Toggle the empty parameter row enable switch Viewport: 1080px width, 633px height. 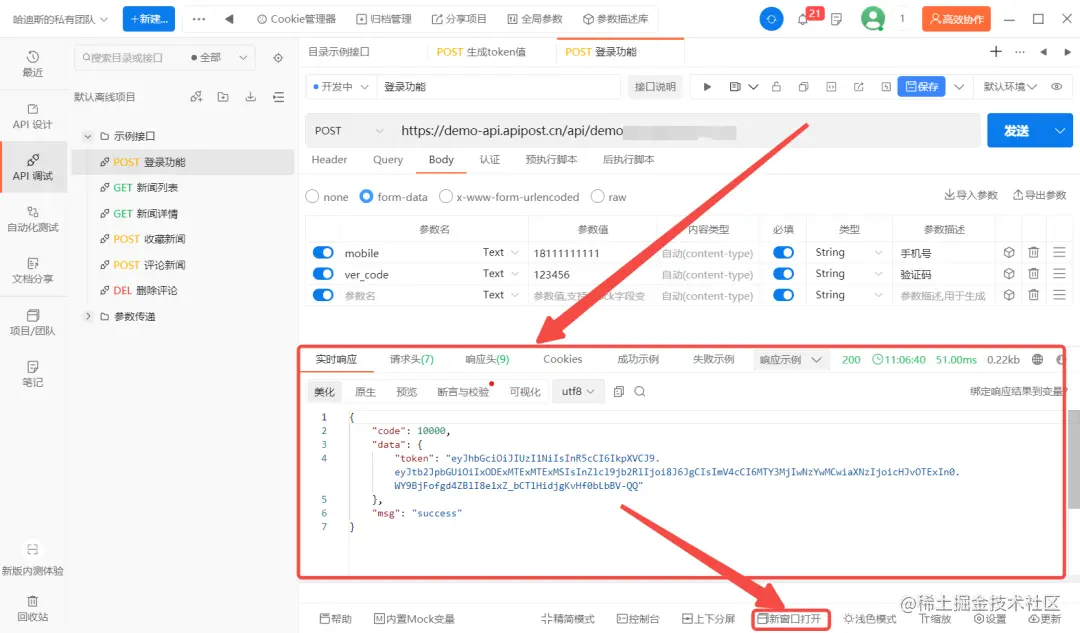click(x=323, y=295)
